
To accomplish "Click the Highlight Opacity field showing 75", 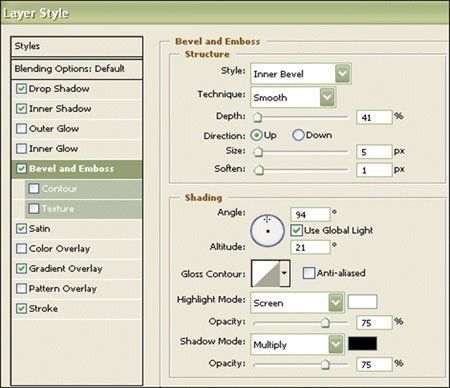I will (x=374, y=323).
